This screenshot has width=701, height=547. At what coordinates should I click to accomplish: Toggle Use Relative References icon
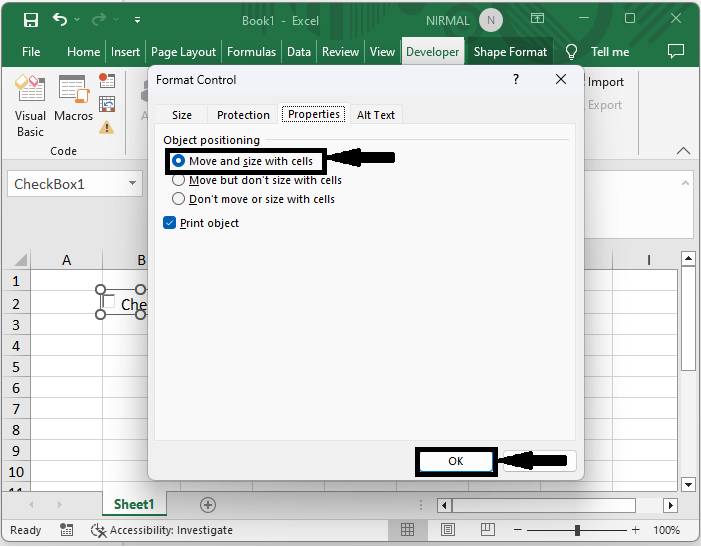[x=107, y=104]
